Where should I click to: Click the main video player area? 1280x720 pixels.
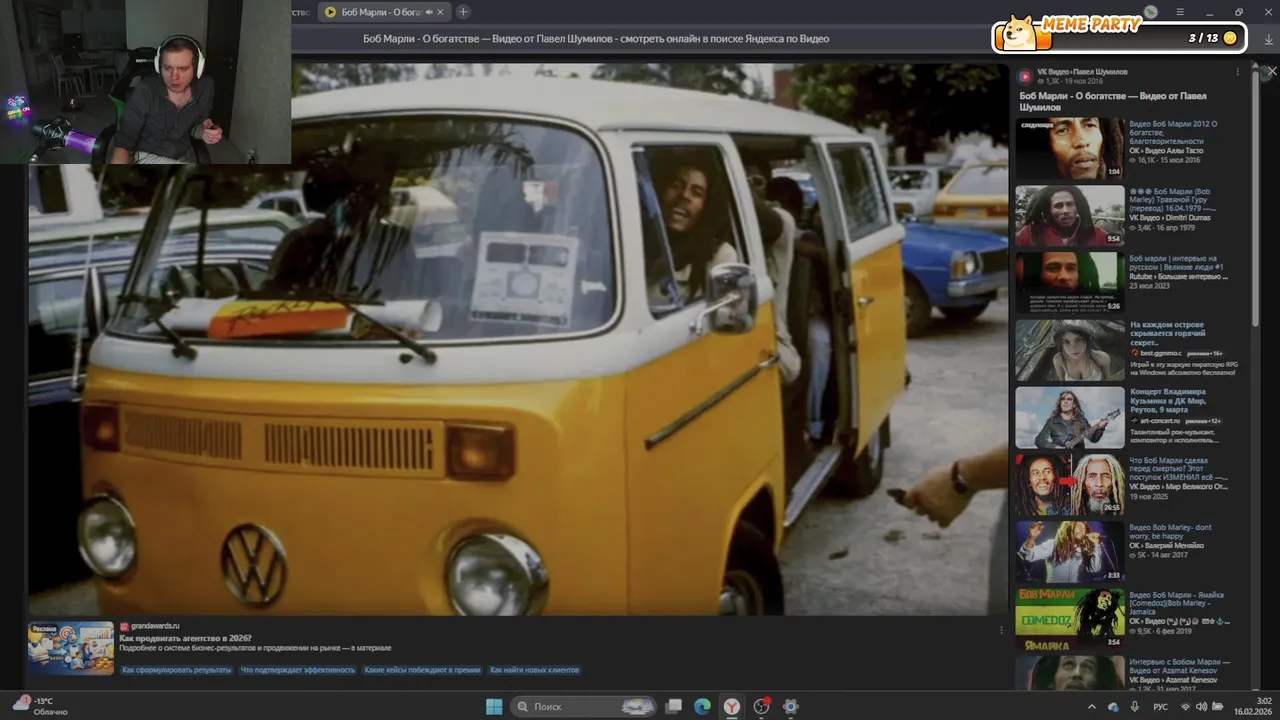click(518, 340)
